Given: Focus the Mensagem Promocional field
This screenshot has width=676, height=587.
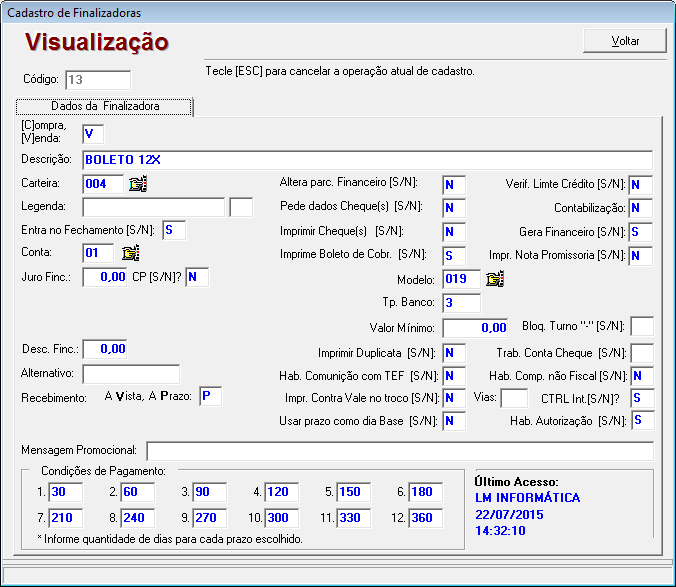Looking at the screenshot, I should point(399,450).
